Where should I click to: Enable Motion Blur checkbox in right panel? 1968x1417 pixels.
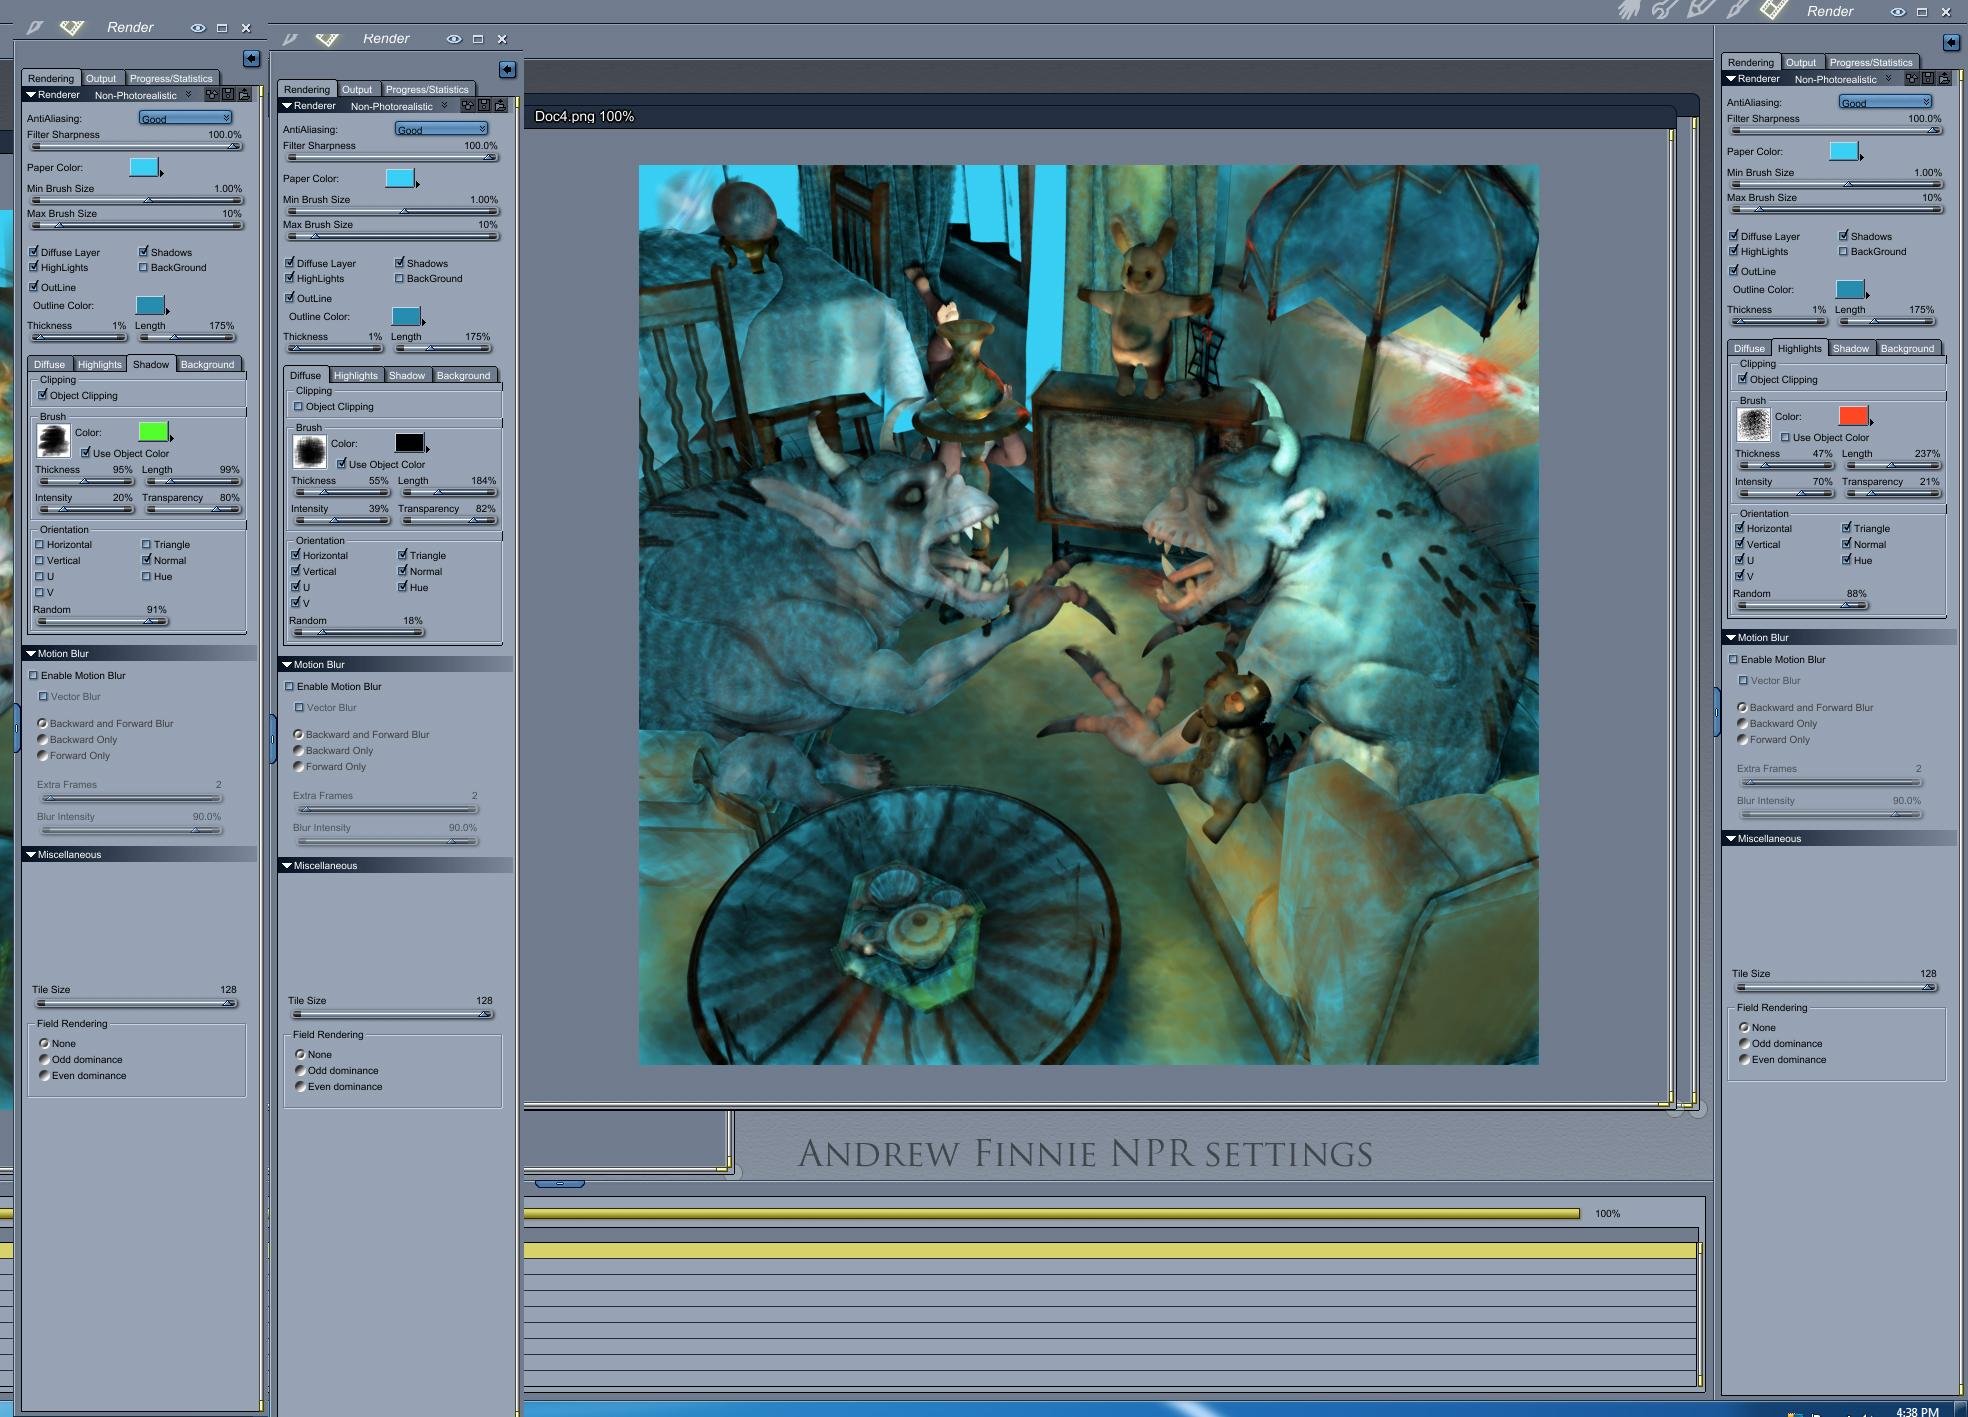tap(1734, 659)
